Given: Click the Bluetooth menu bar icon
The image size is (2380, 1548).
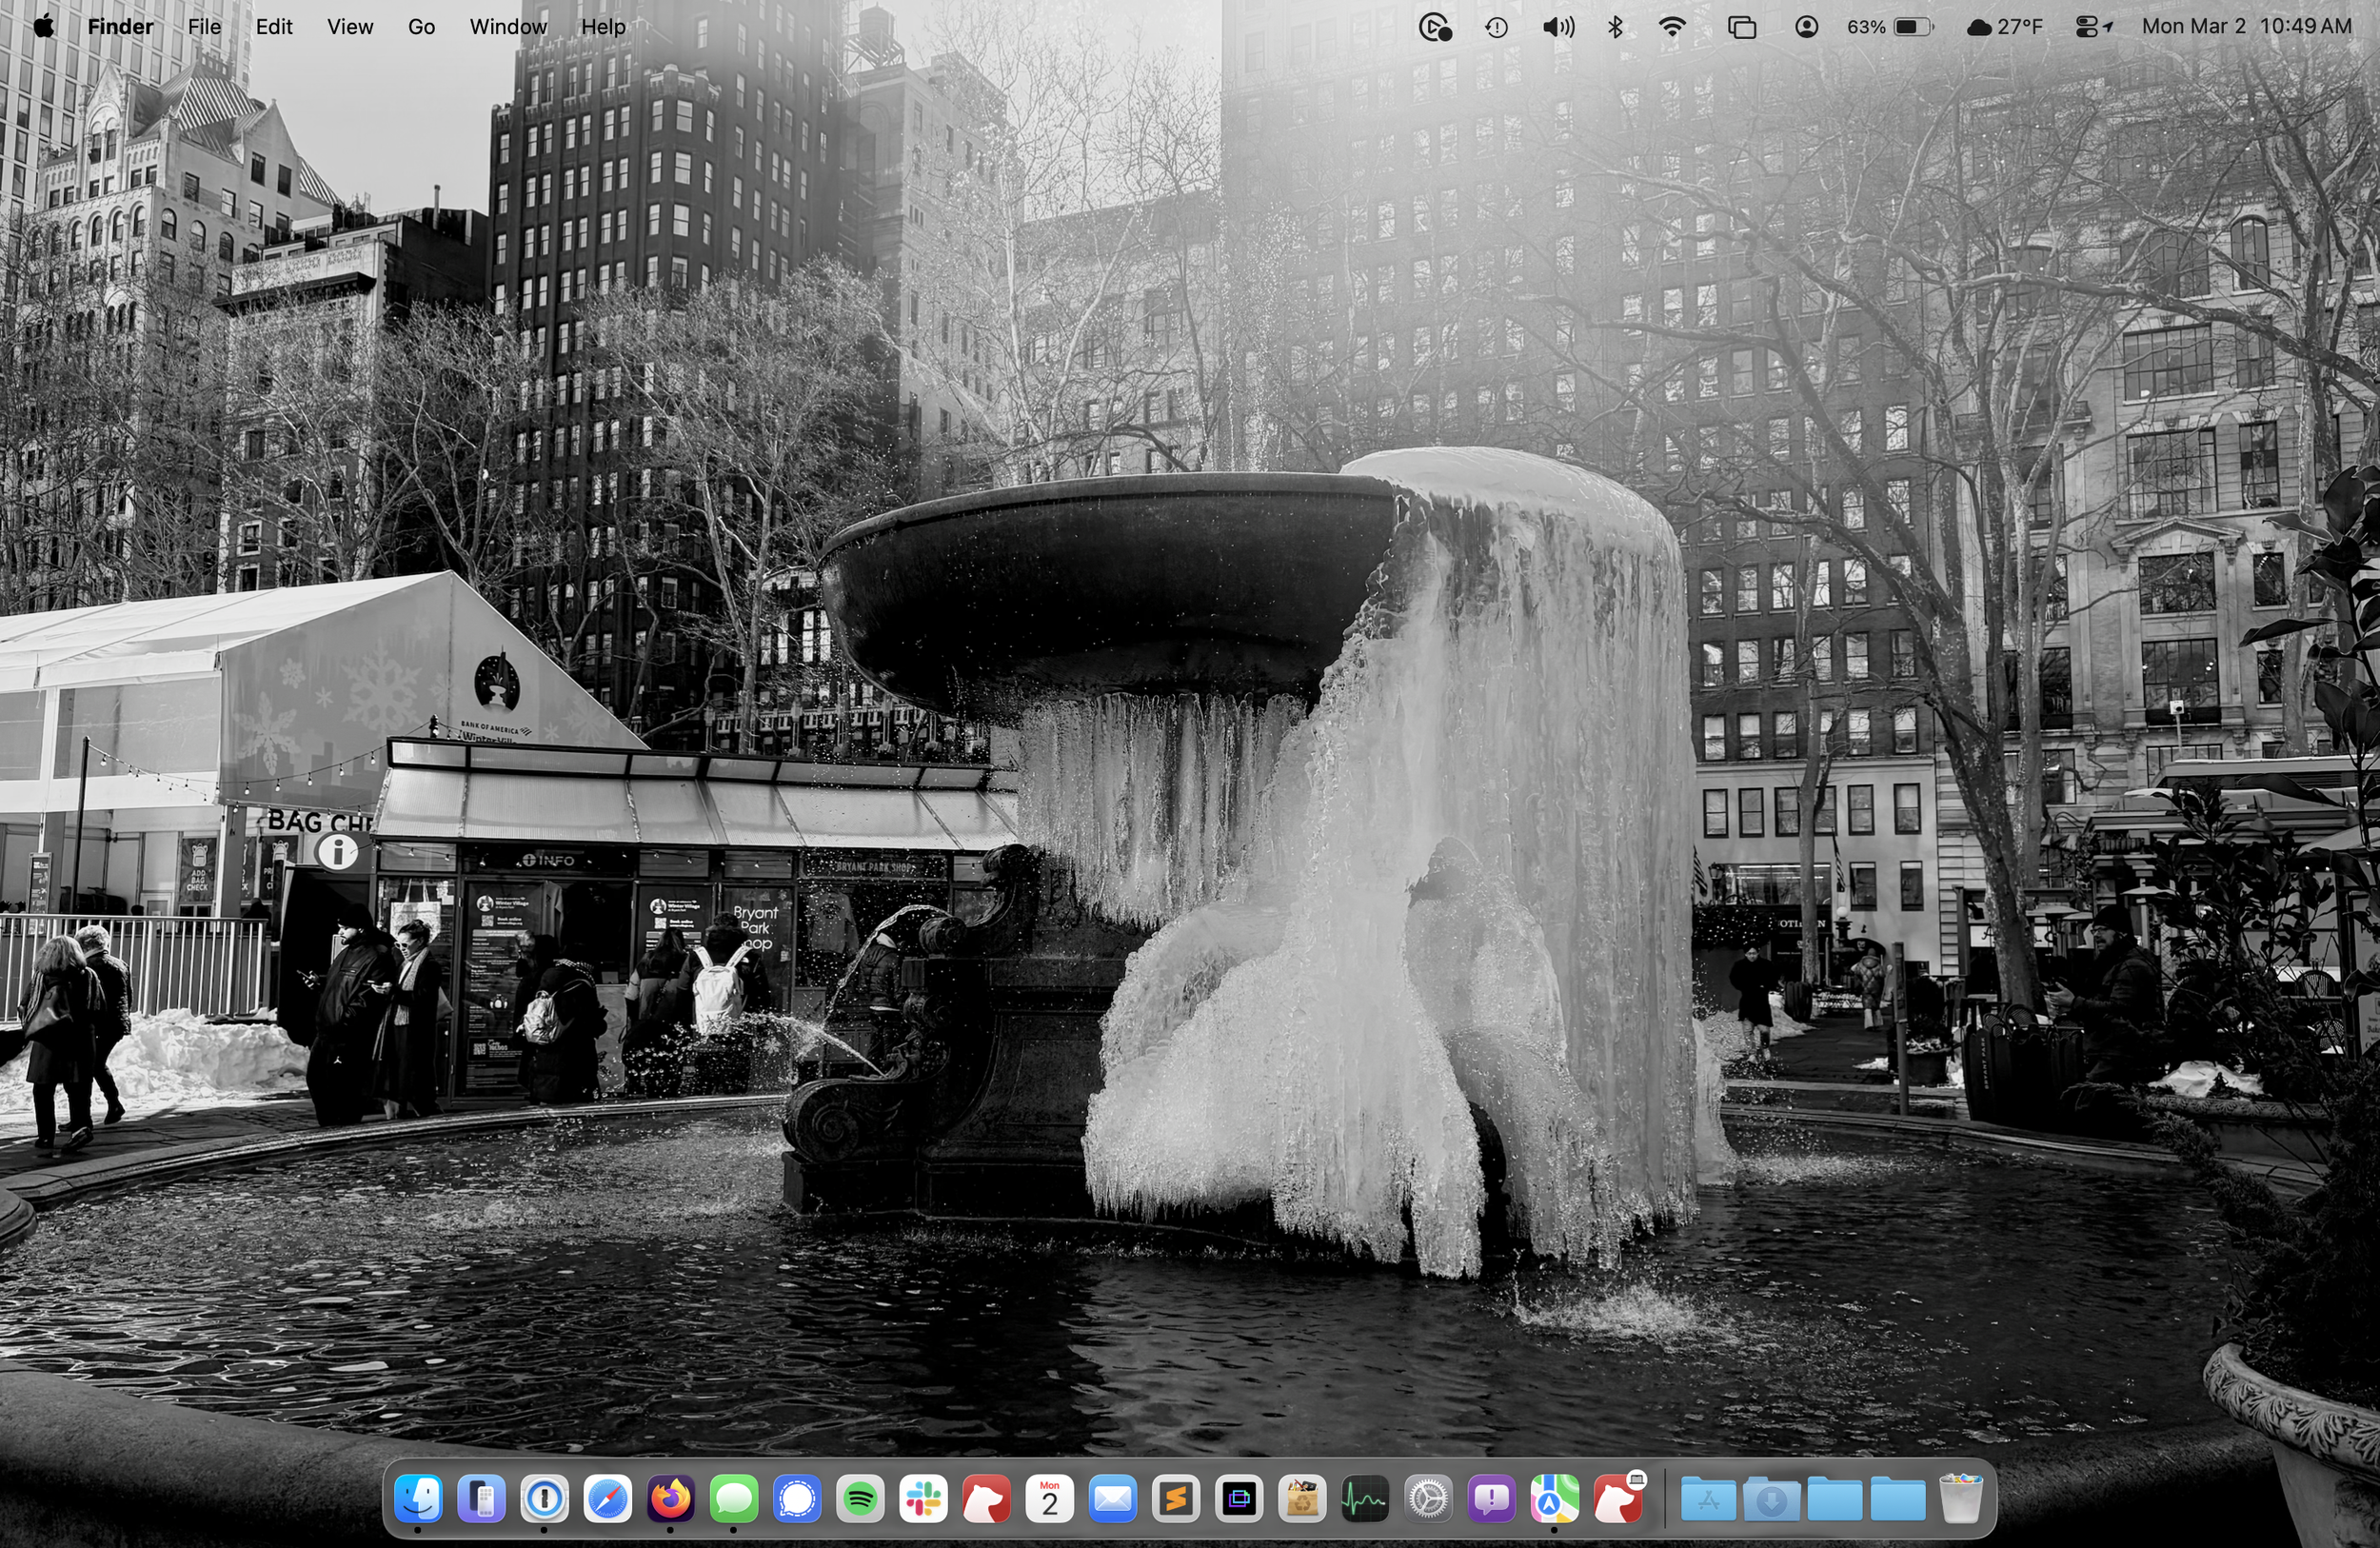Looking at the screenshot, I should (1615, 27).
